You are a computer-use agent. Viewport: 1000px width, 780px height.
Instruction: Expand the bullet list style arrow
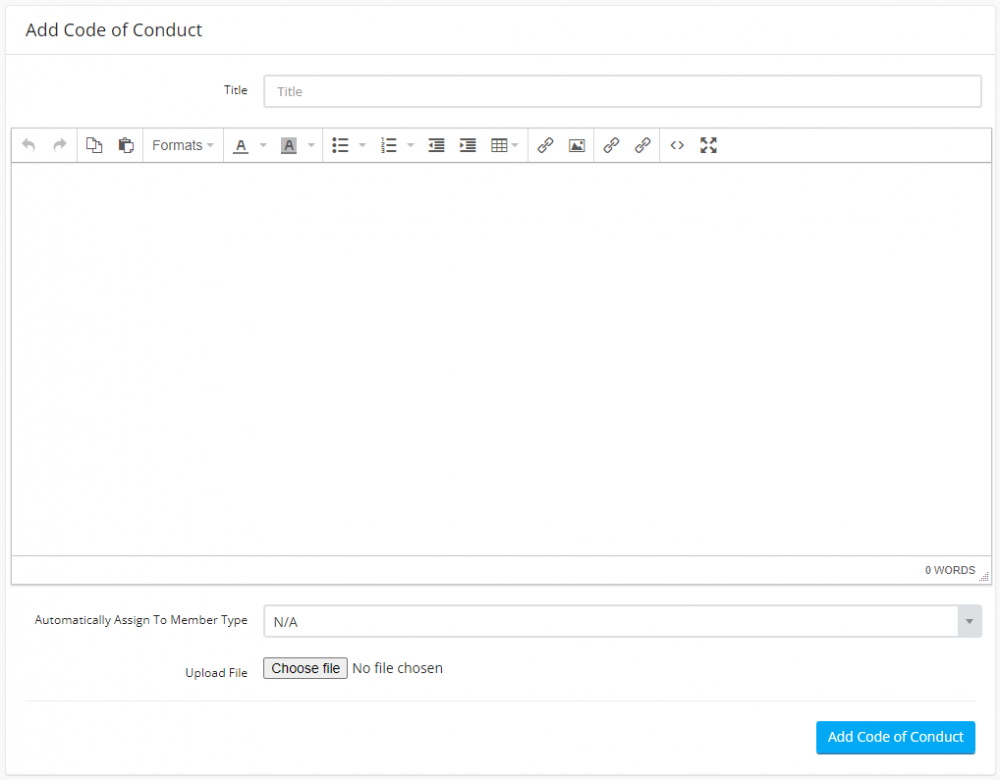point(362,145)
